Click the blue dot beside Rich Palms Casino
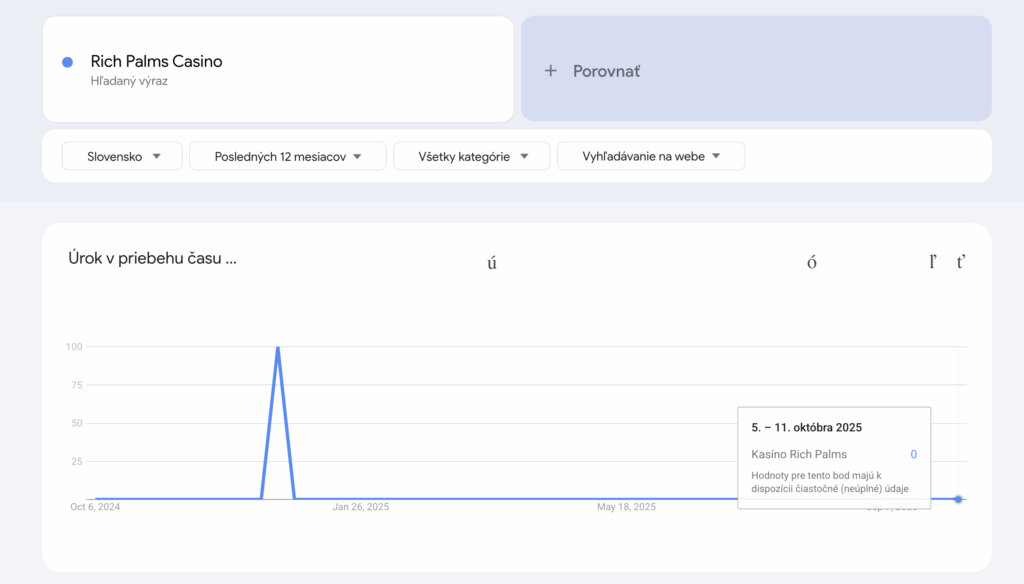The image size is (1024, 584). click(67, 62)
